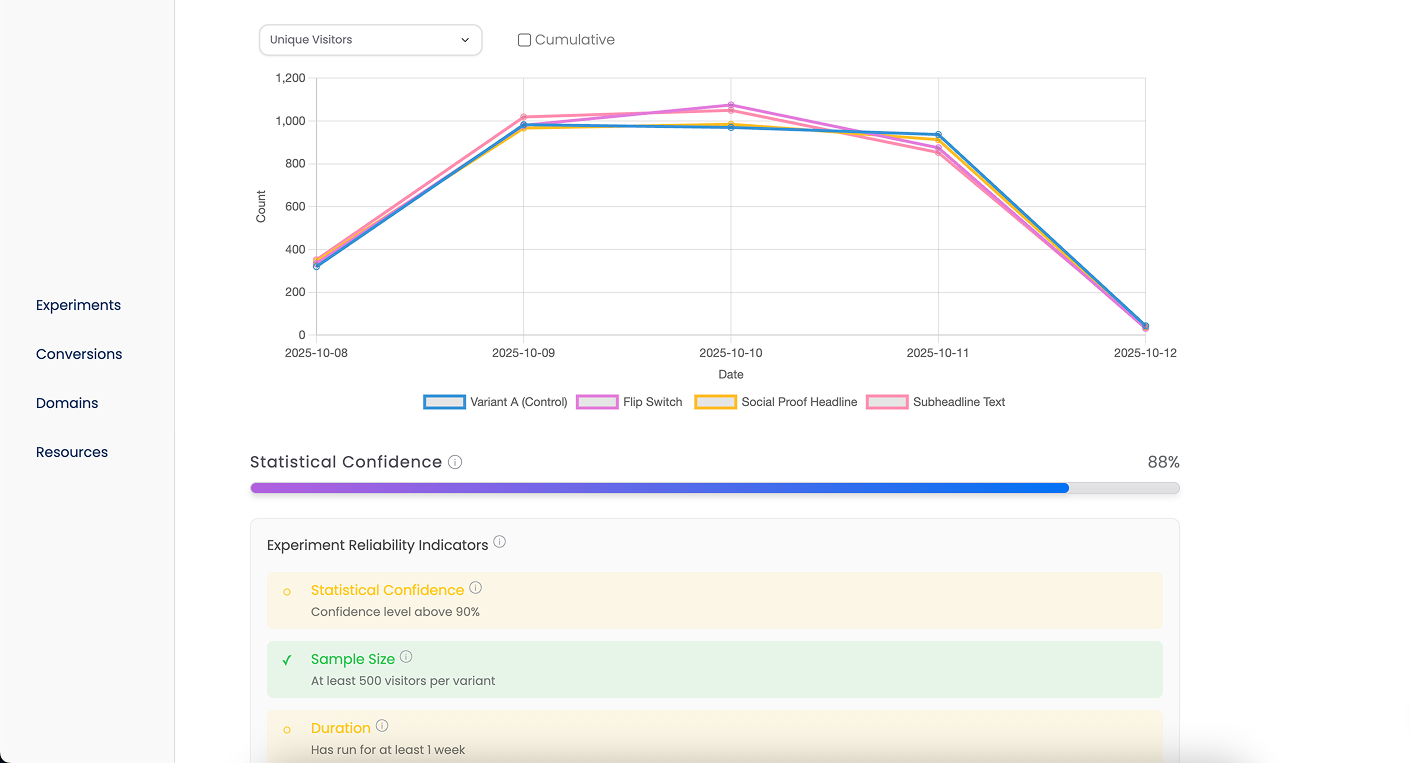Click the green checkmark for Sample Size
Viewport: 1410px width, 763px height.
click(287, 660)
